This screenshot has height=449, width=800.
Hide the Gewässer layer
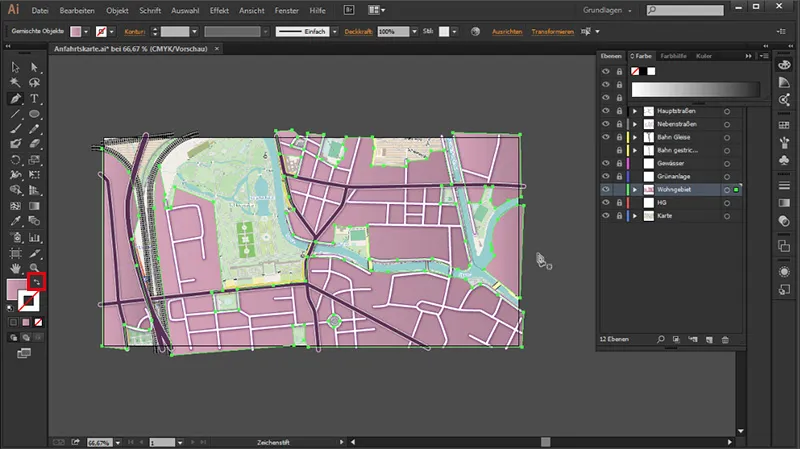606,163
